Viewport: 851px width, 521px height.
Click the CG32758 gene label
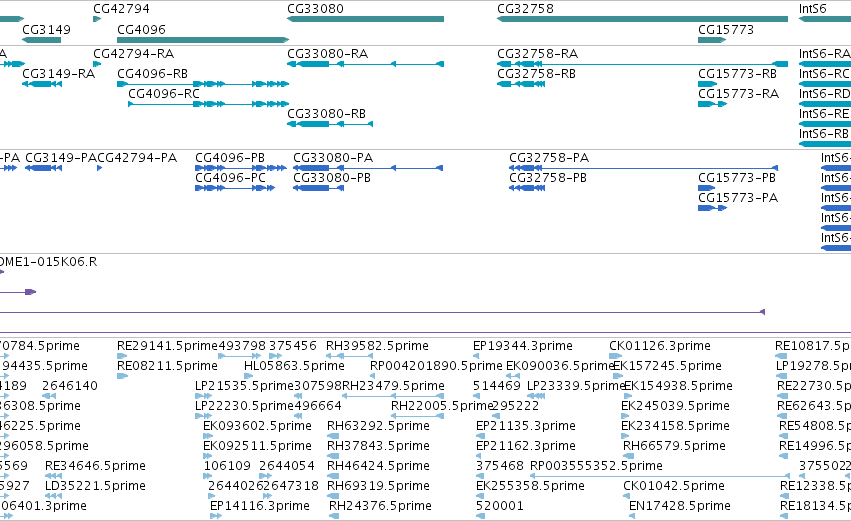(x=525, y=9)
